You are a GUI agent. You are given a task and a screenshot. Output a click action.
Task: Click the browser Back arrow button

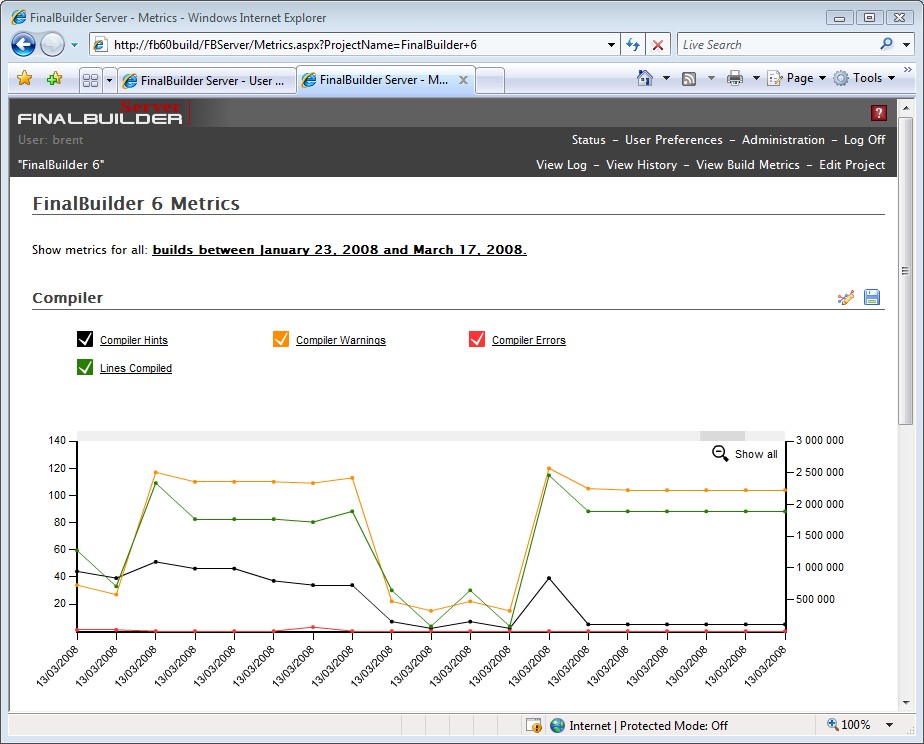(x=24, y=45)
